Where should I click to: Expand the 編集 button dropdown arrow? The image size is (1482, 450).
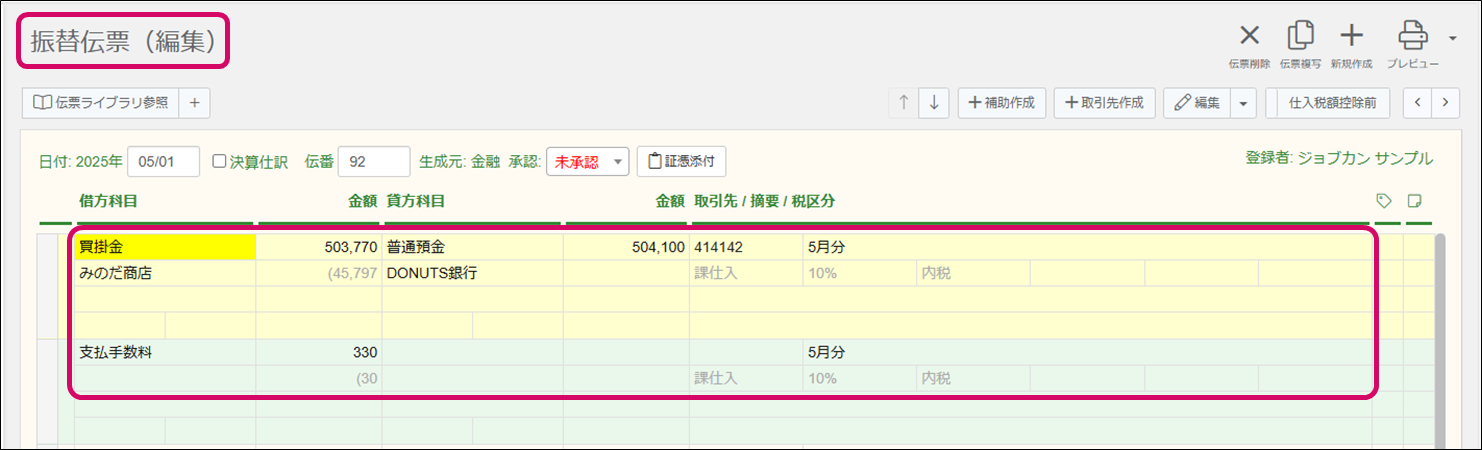click(x=1242, y=102)
